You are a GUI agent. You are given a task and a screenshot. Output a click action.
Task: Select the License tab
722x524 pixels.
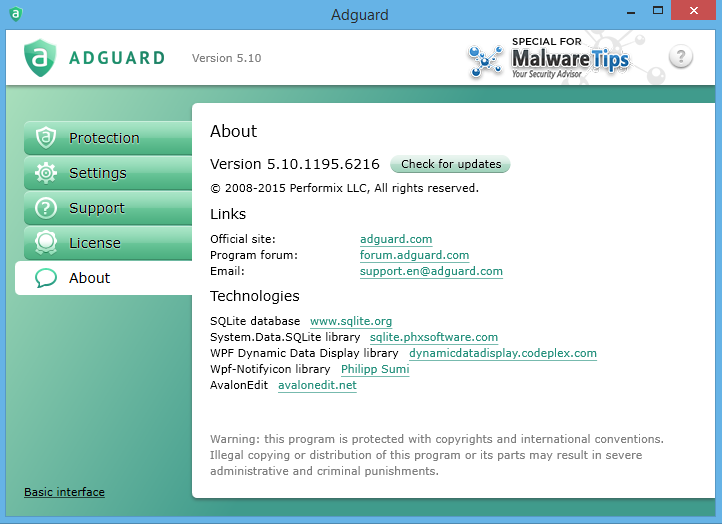(108, 243)
